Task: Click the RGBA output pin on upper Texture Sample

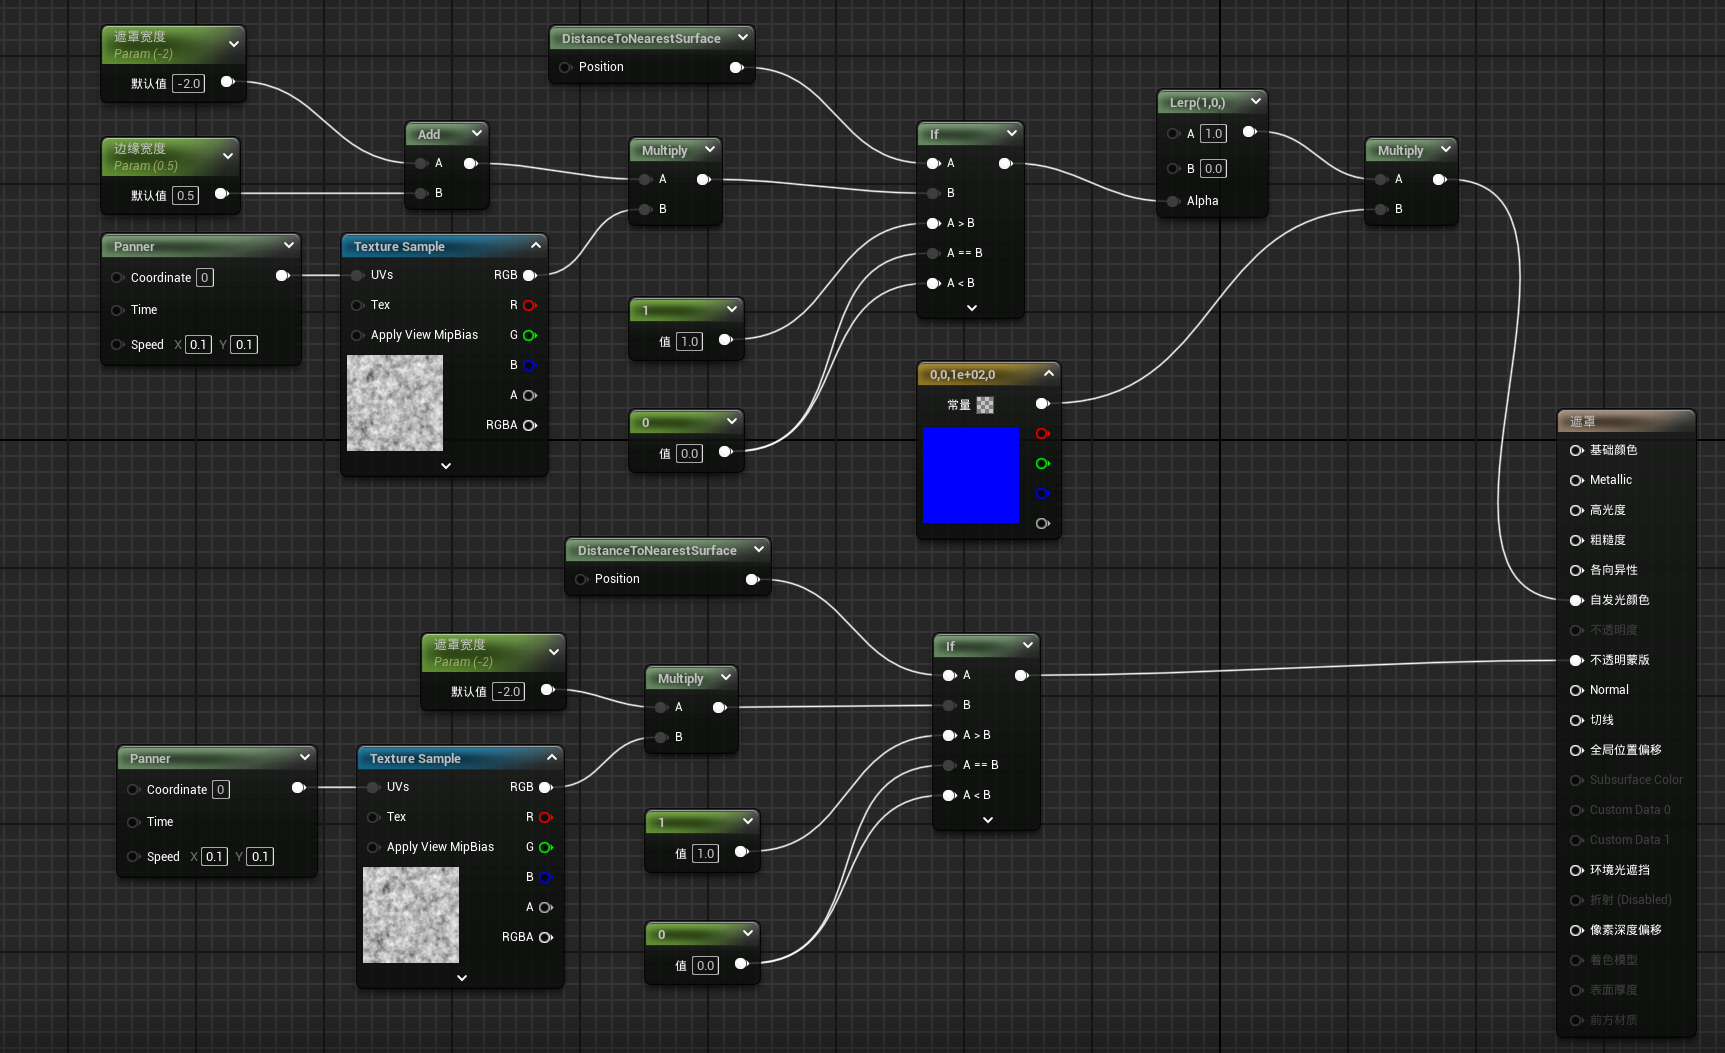Action: point(530,425)
